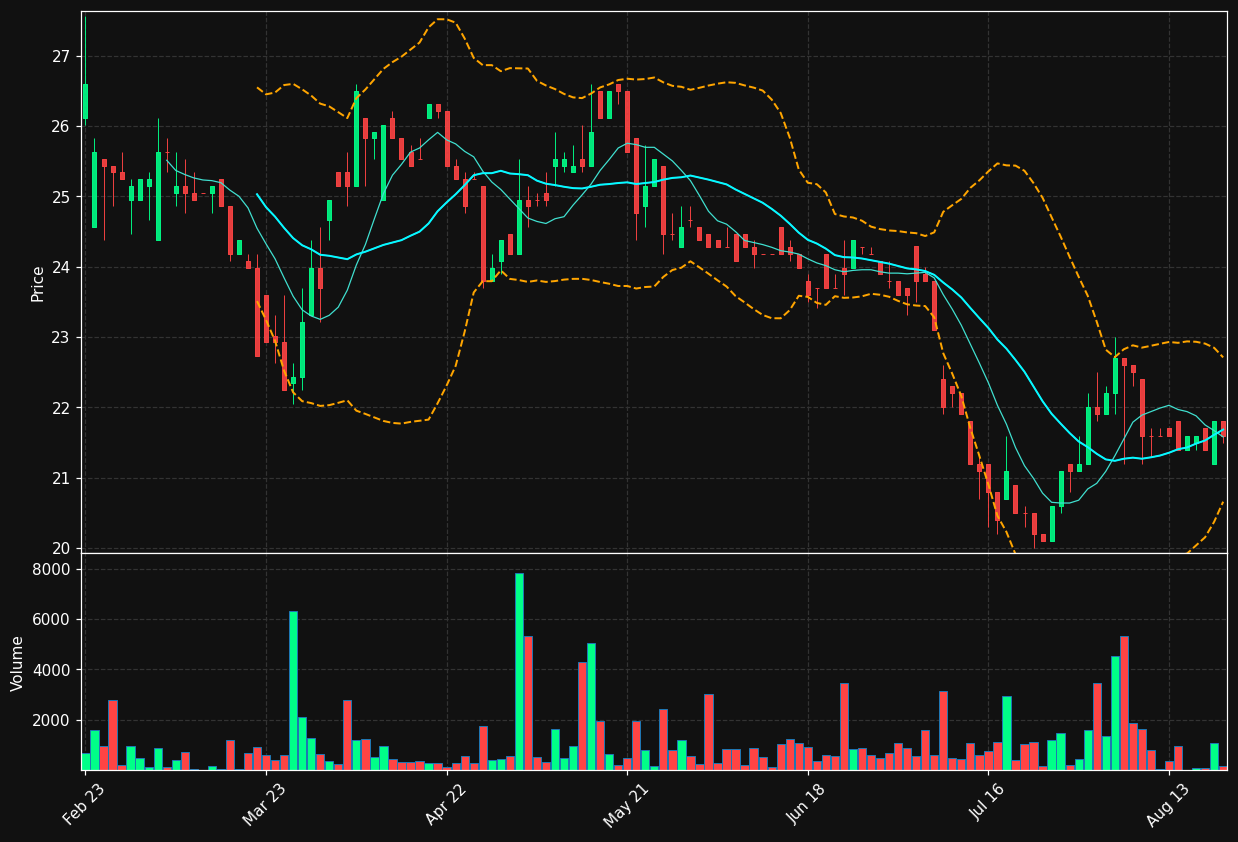Viewport: 1238px width, 842px height.
Task: Click the 26 price tick label
Action: pyautogui.click(x=62, y=127)
